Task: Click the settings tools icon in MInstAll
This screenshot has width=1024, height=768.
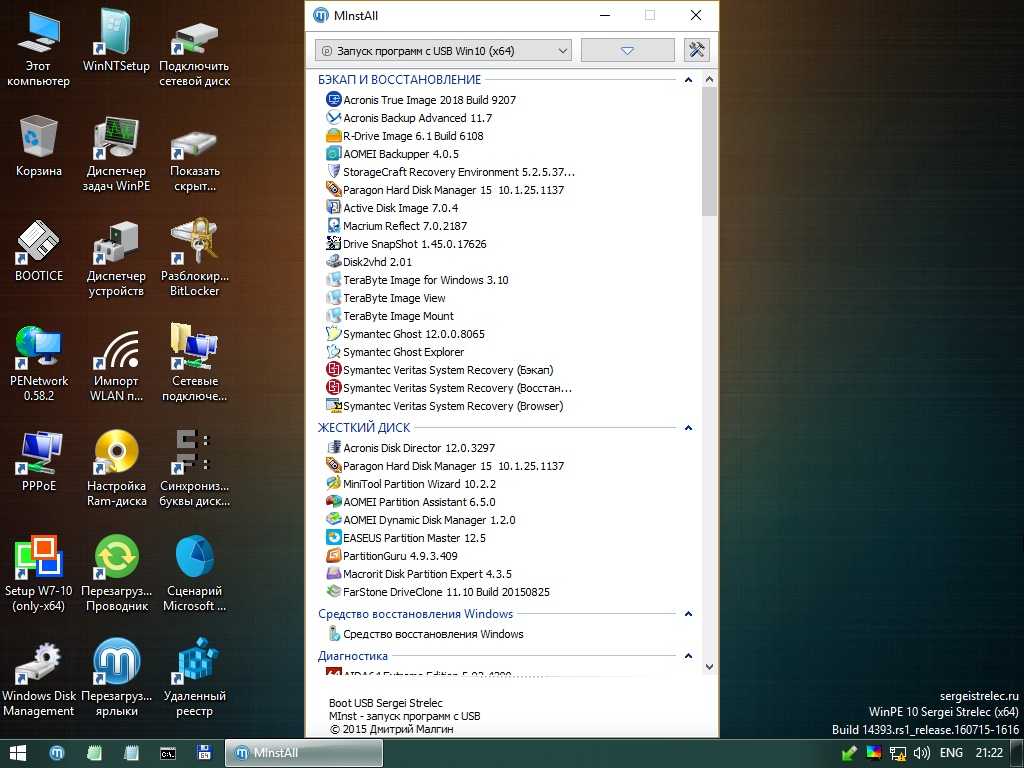Action: coord(696,50)
